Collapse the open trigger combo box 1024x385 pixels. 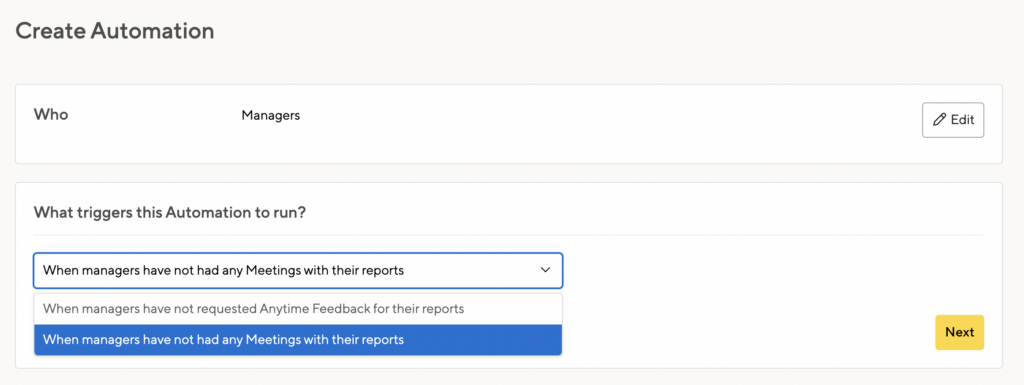point(298,270)
